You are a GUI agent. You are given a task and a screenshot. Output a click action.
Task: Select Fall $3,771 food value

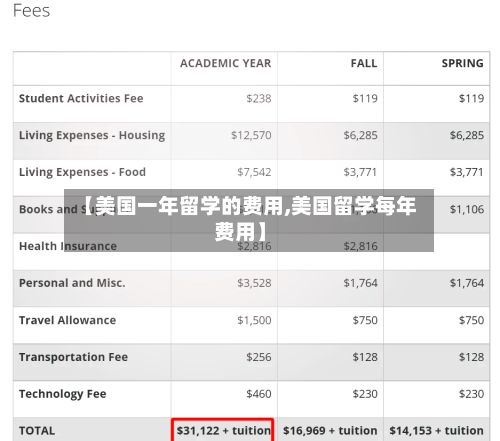(x=361, y=172)
